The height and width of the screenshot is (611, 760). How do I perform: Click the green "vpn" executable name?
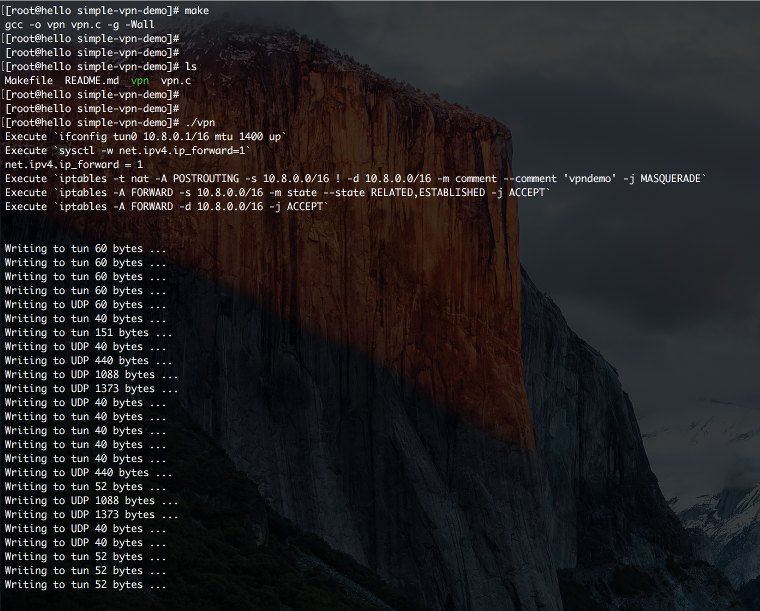pos(140,80)
